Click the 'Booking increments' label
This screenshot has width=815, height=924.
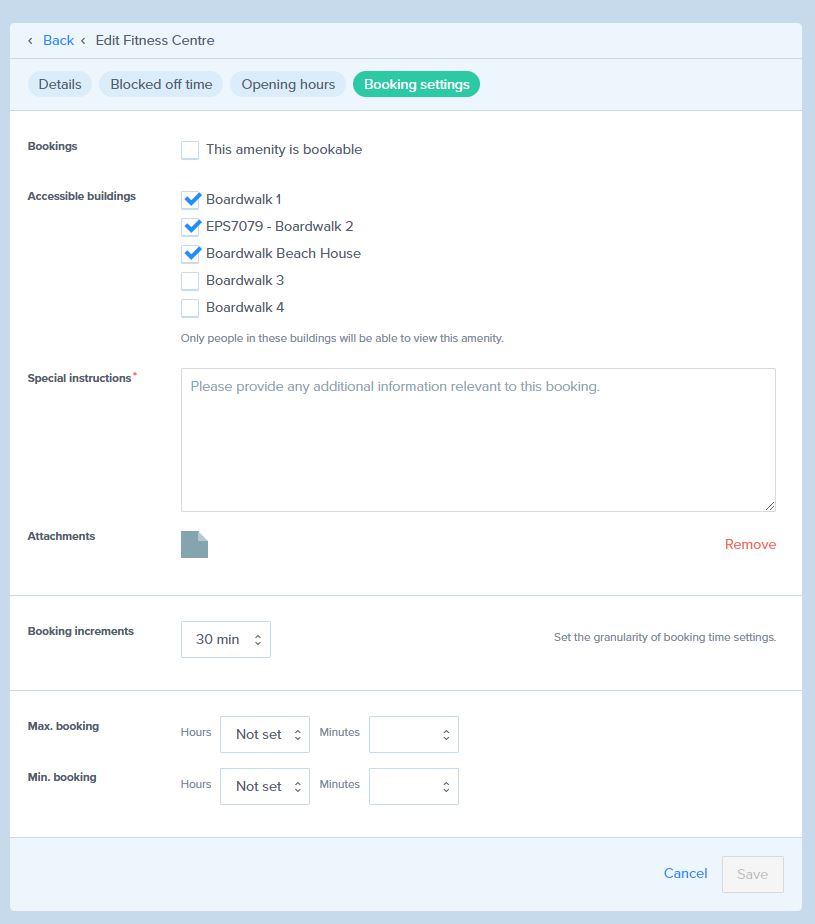(x=81, y=631)
